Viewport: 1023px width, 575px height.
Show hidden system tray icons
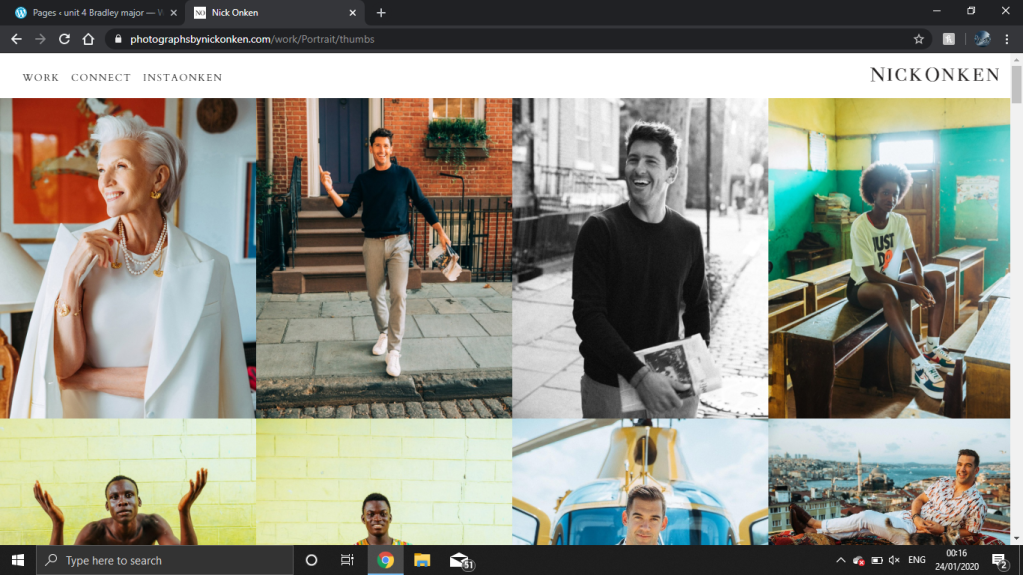840,560
